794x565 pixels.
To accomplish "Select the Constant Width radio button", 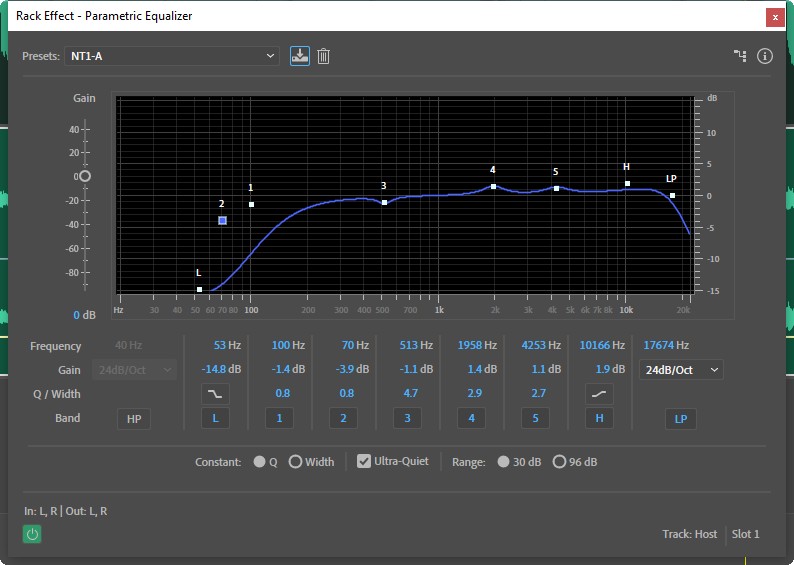I will pos(295,462).
